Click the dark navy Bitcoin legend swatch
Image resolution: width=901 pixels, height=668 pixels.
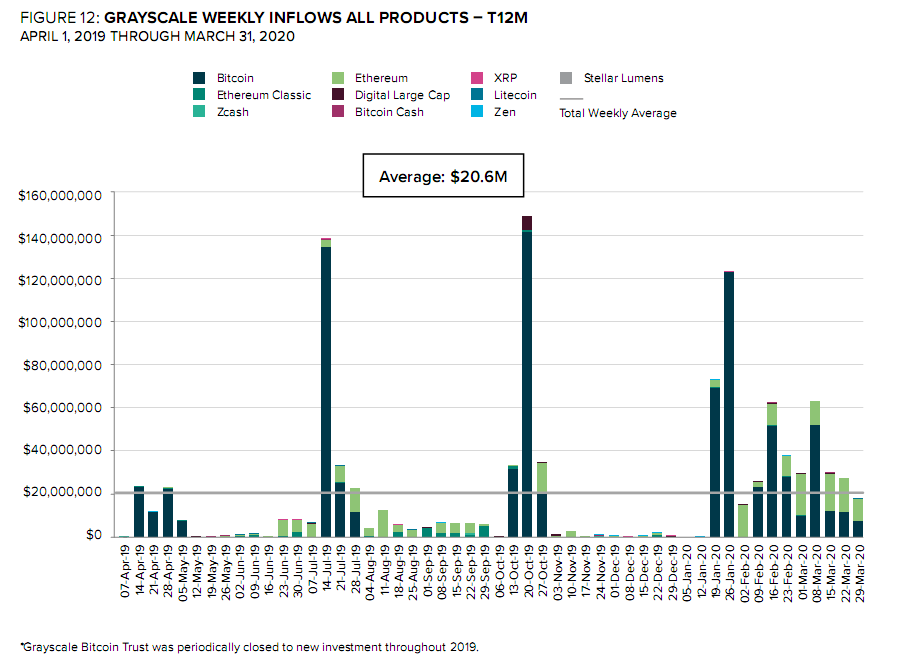[x=199, y=78]
